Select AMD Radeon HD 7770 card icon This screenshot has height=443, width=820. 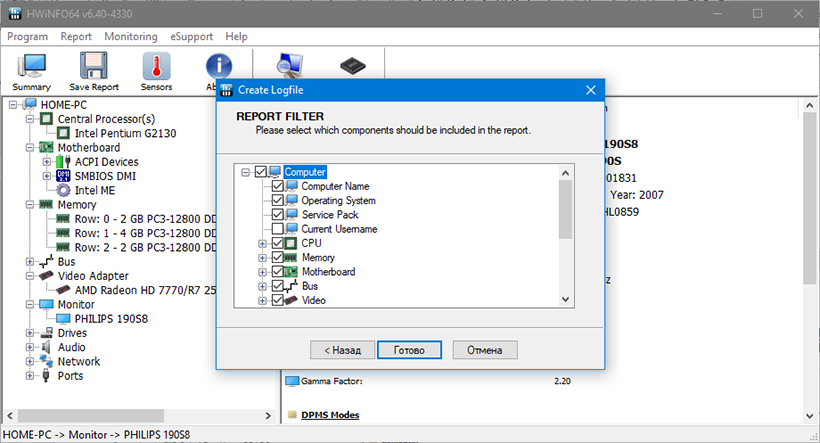pyautogui.click(x=63, y=289)
